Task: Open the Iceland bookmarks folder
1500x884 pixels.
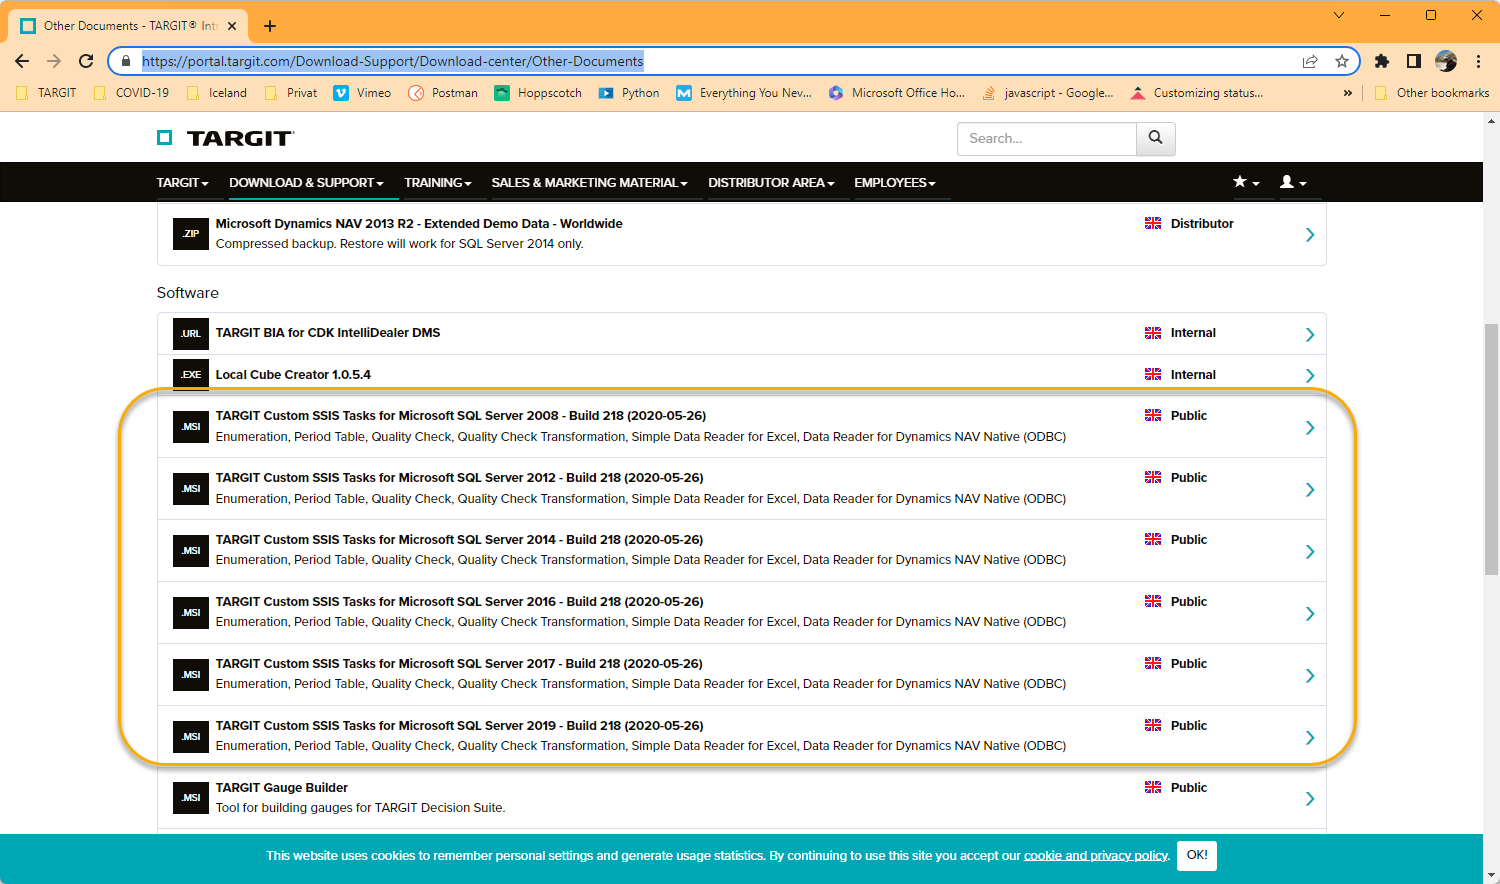Action: tap(217, 93)
